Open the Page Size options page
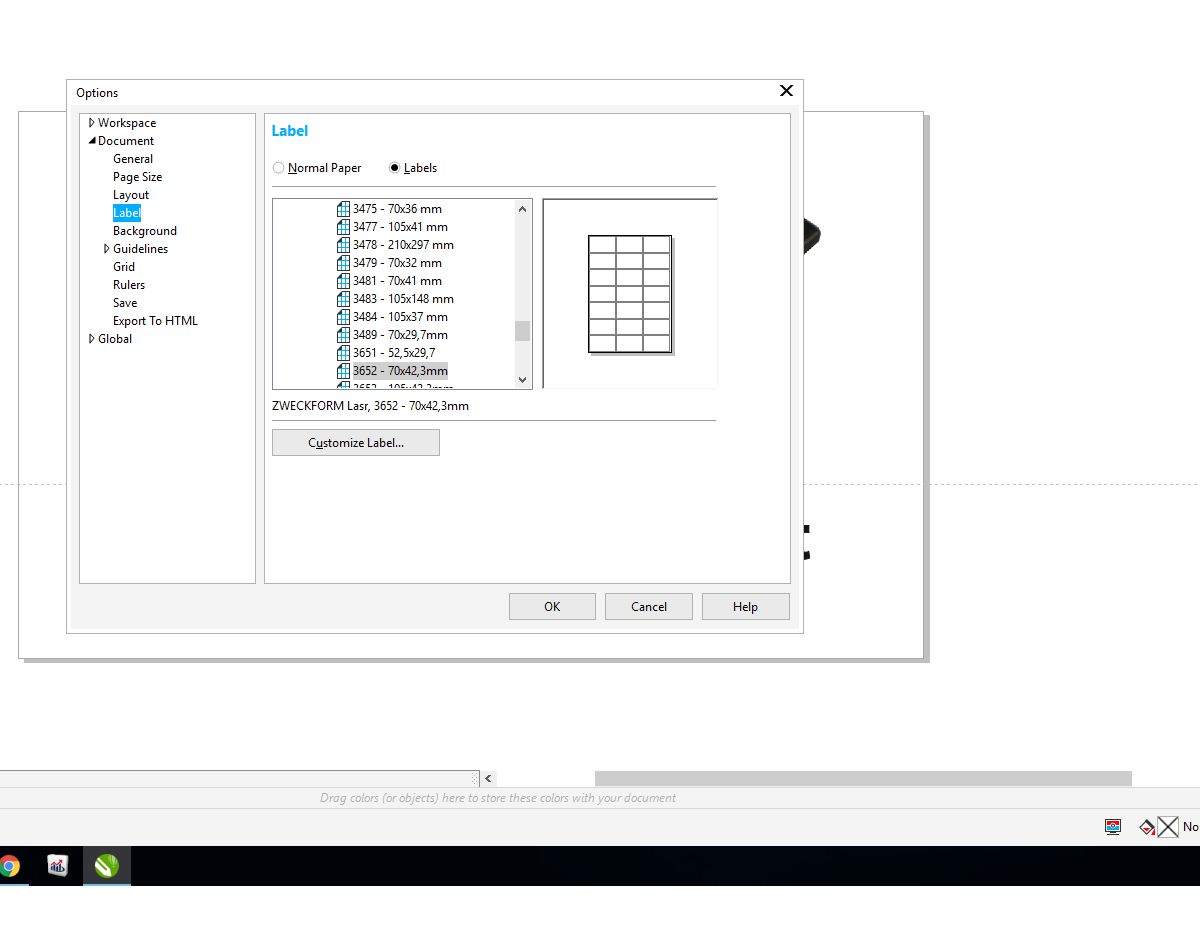Screen dimensions: 1200x947 click(x=137, y=177)
